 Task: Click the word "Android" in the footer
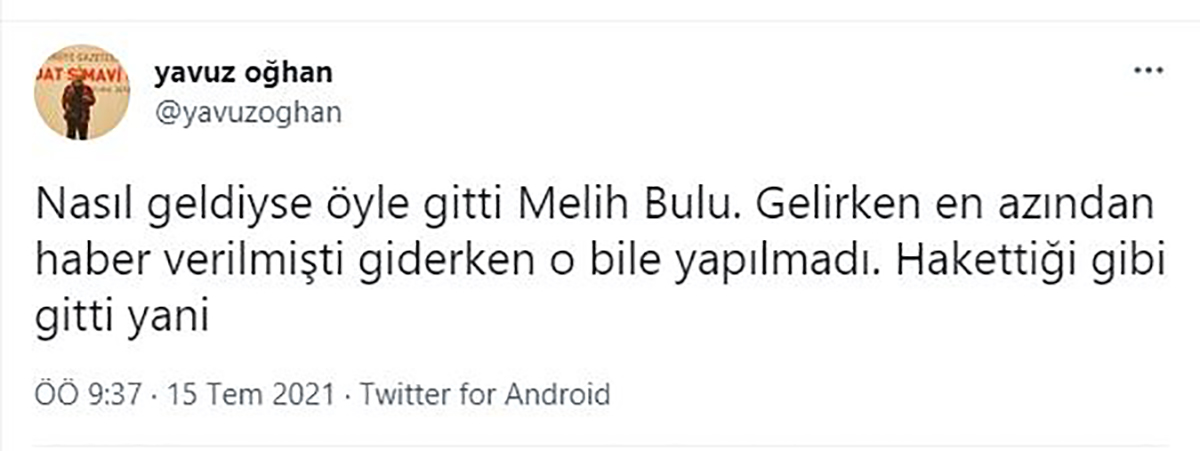pyautogui.click(x=557, y=393)
